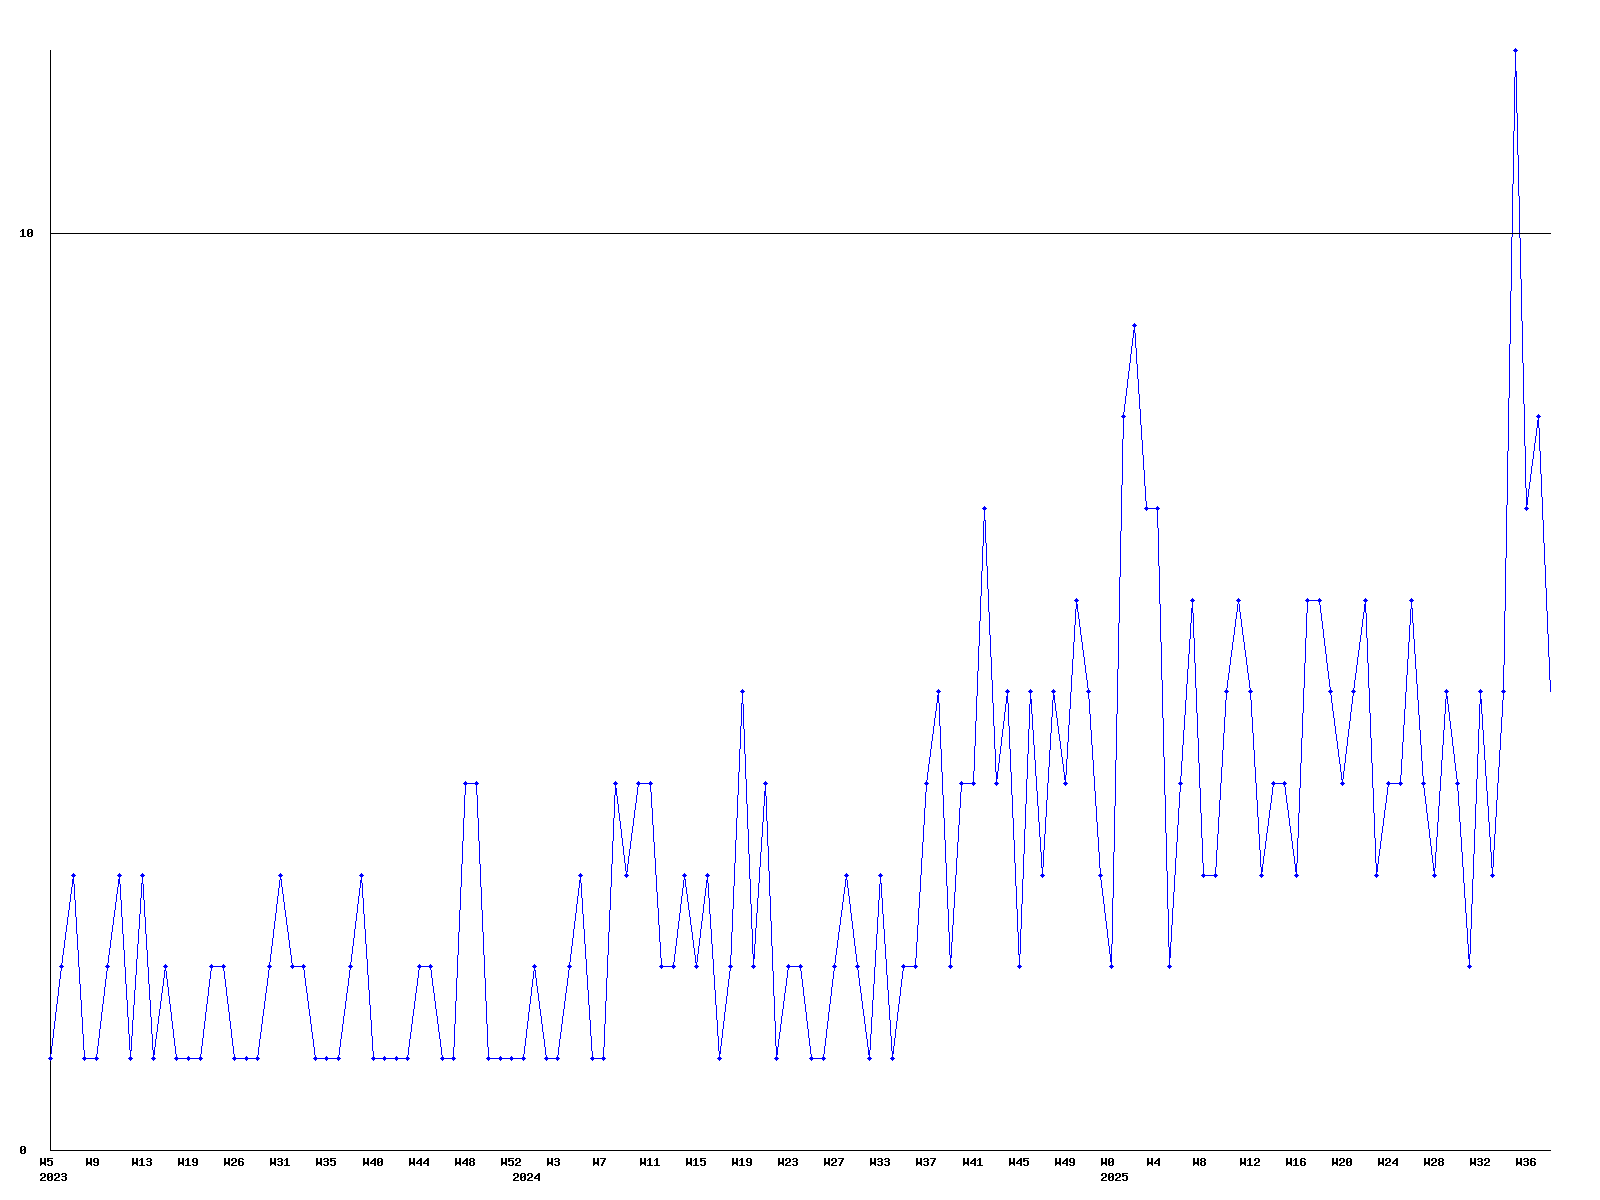The width and height of the screenshot is (1600, 1200).
Task: Click the W13 tick label
Action: (142, 1162)
